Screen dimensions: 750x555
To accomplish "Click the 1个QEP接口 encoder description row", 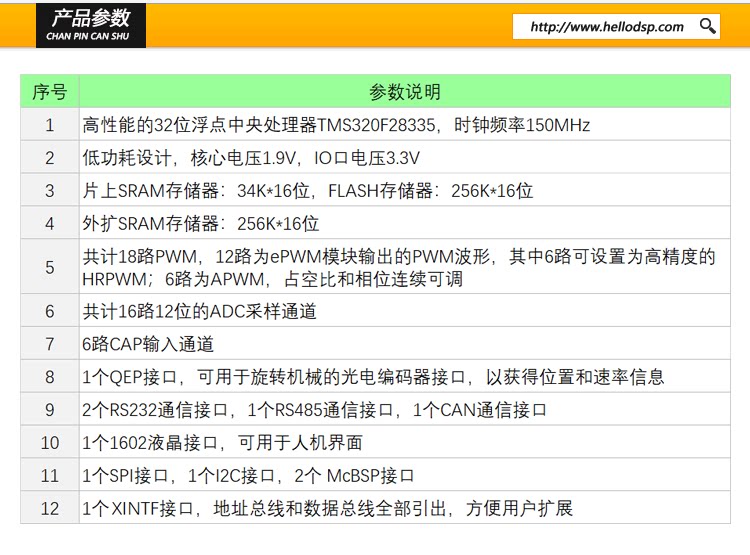I will (x=405, y=377).
